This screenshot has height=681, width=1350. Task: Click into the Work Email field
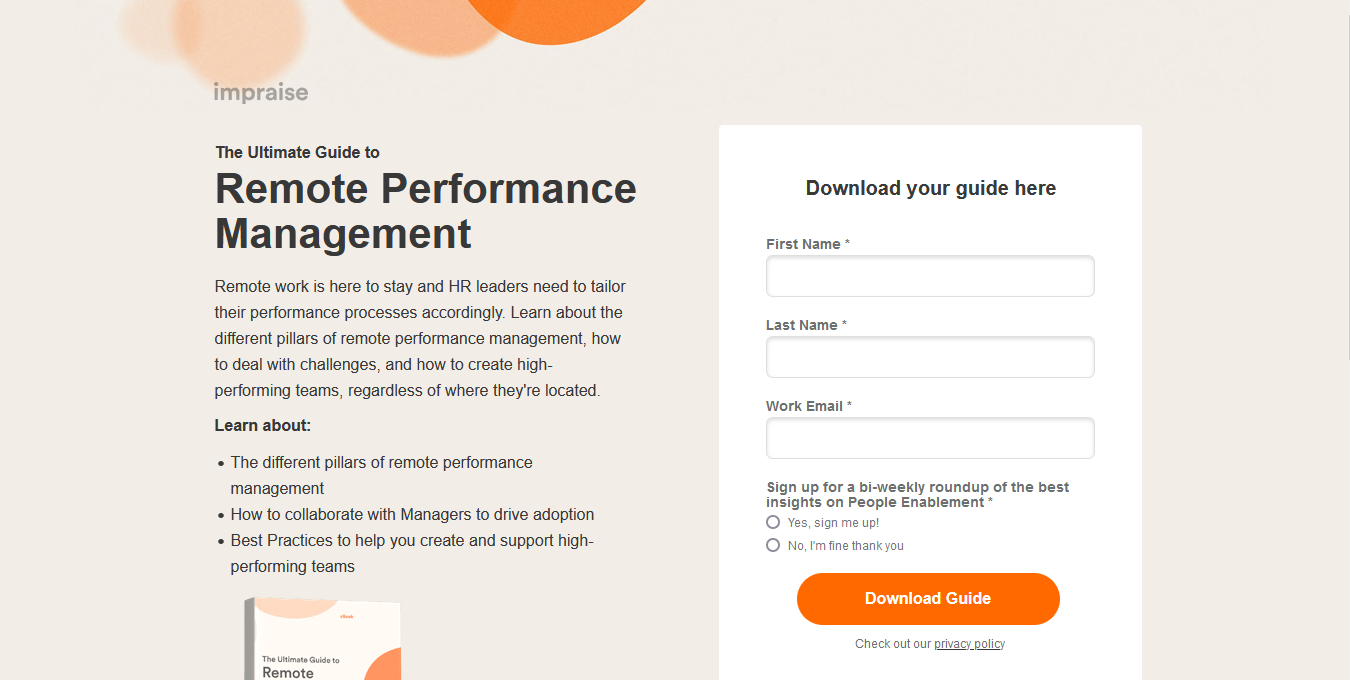[x=930, y=438]
